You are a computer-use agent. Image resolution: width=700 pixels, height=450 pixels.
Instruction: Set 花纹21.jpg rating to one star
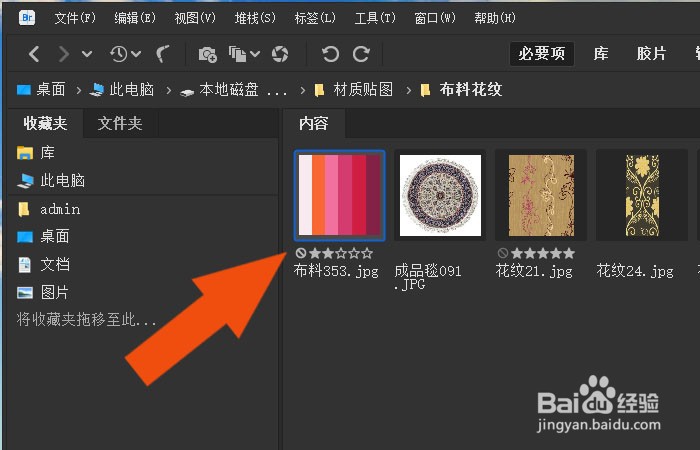[517, 254]
